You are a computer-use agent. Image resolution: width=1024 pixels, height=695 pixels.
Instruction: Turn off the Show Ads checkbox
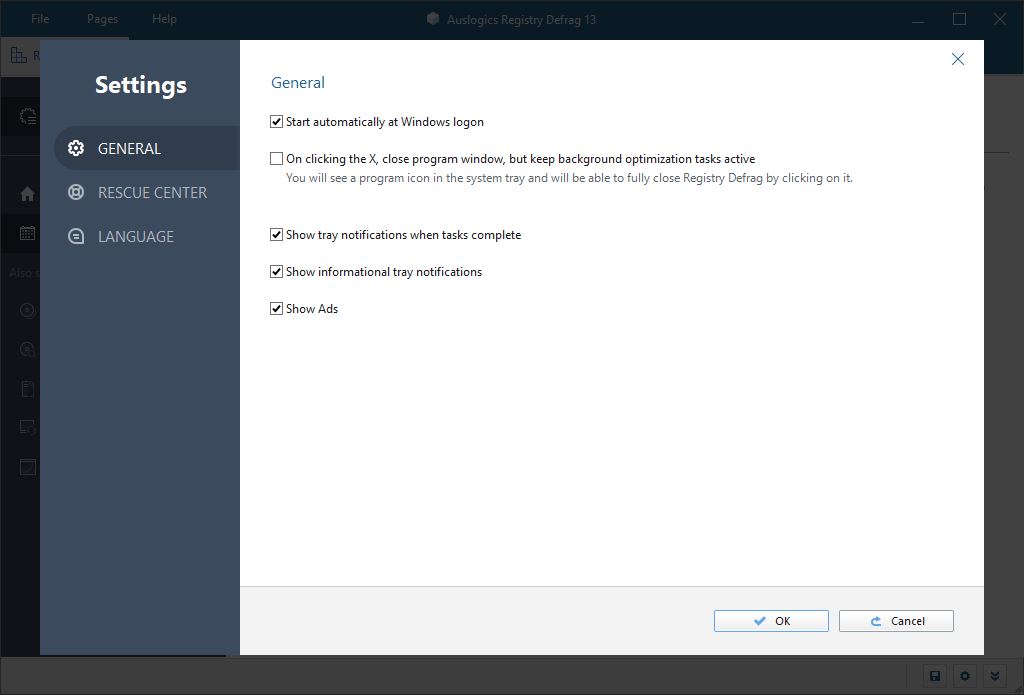276,308
